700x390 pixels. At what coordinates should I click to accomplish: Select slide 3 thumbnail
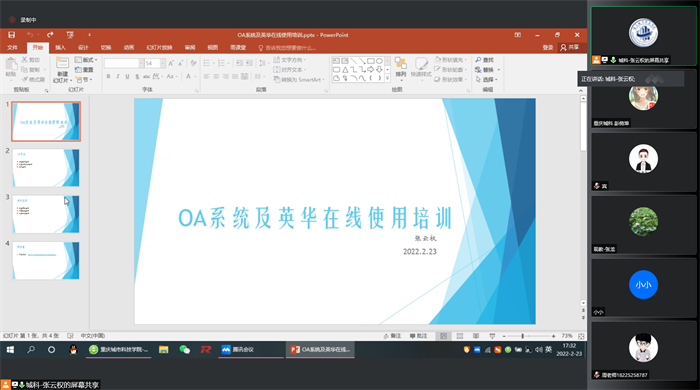pyautogui.click(x=46, y=214)
